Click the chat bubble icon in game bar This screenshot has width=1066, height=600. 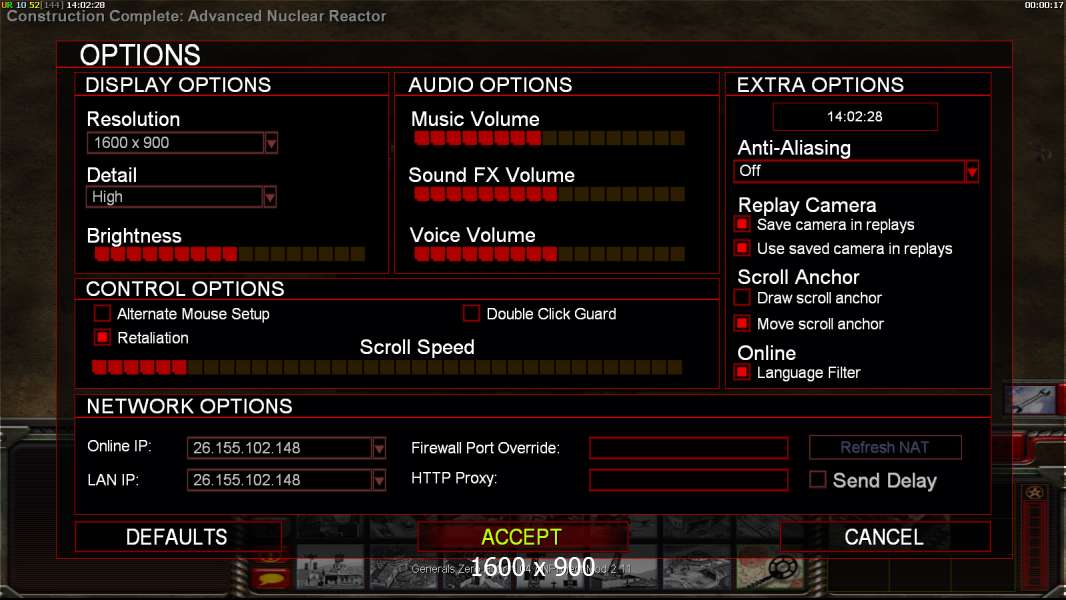(271, 578)
